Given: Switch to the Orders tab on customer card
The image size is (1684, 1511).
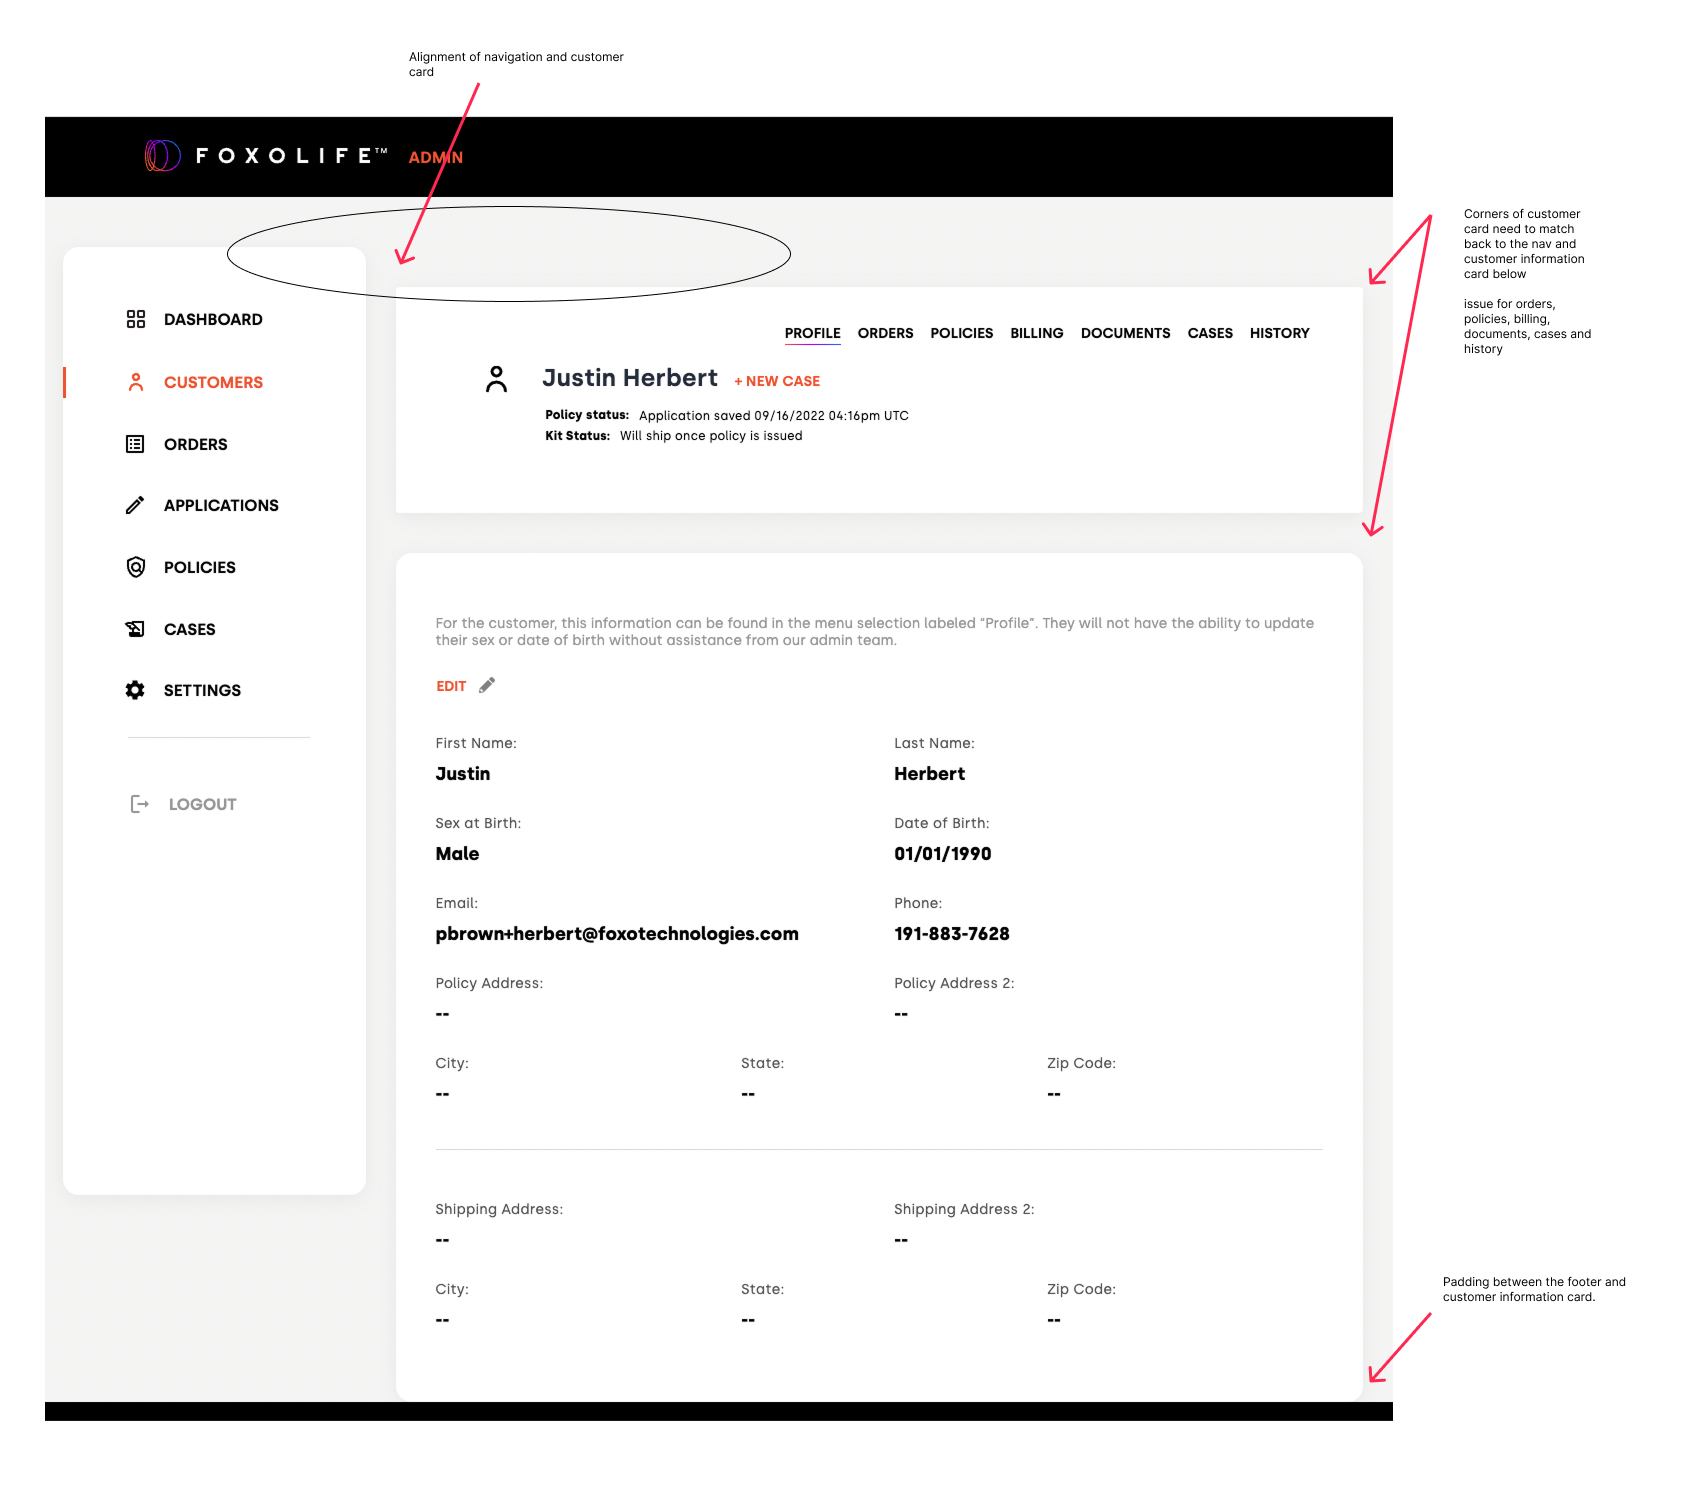Looking at the screenshot, I should [886, 333].
